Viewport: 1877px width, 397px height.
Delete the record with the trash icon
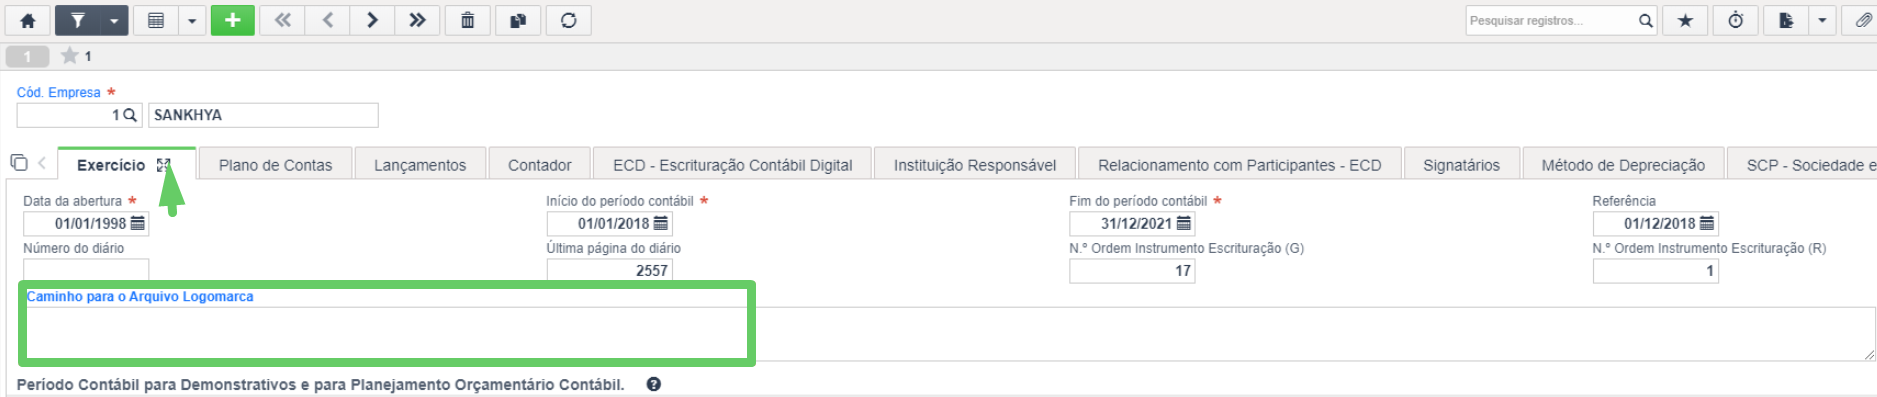(x=467, y=20)
